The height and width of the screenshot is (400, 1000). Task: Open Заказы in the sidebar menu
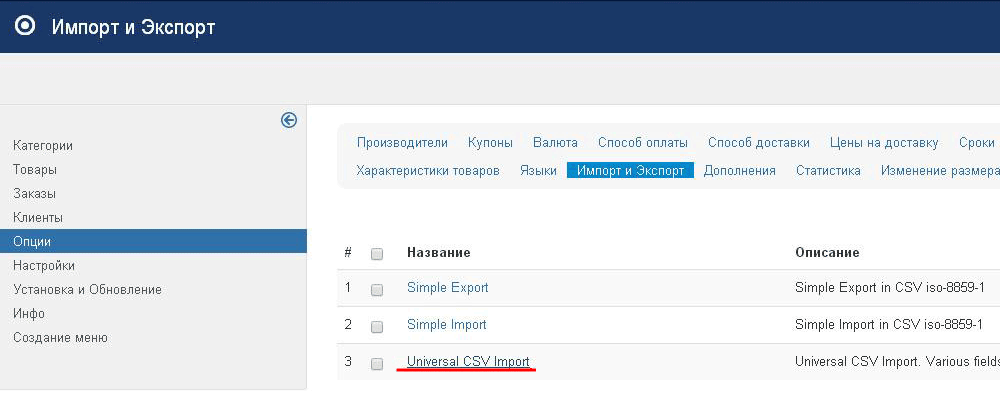pyautogui.click(x=35, y=194)
